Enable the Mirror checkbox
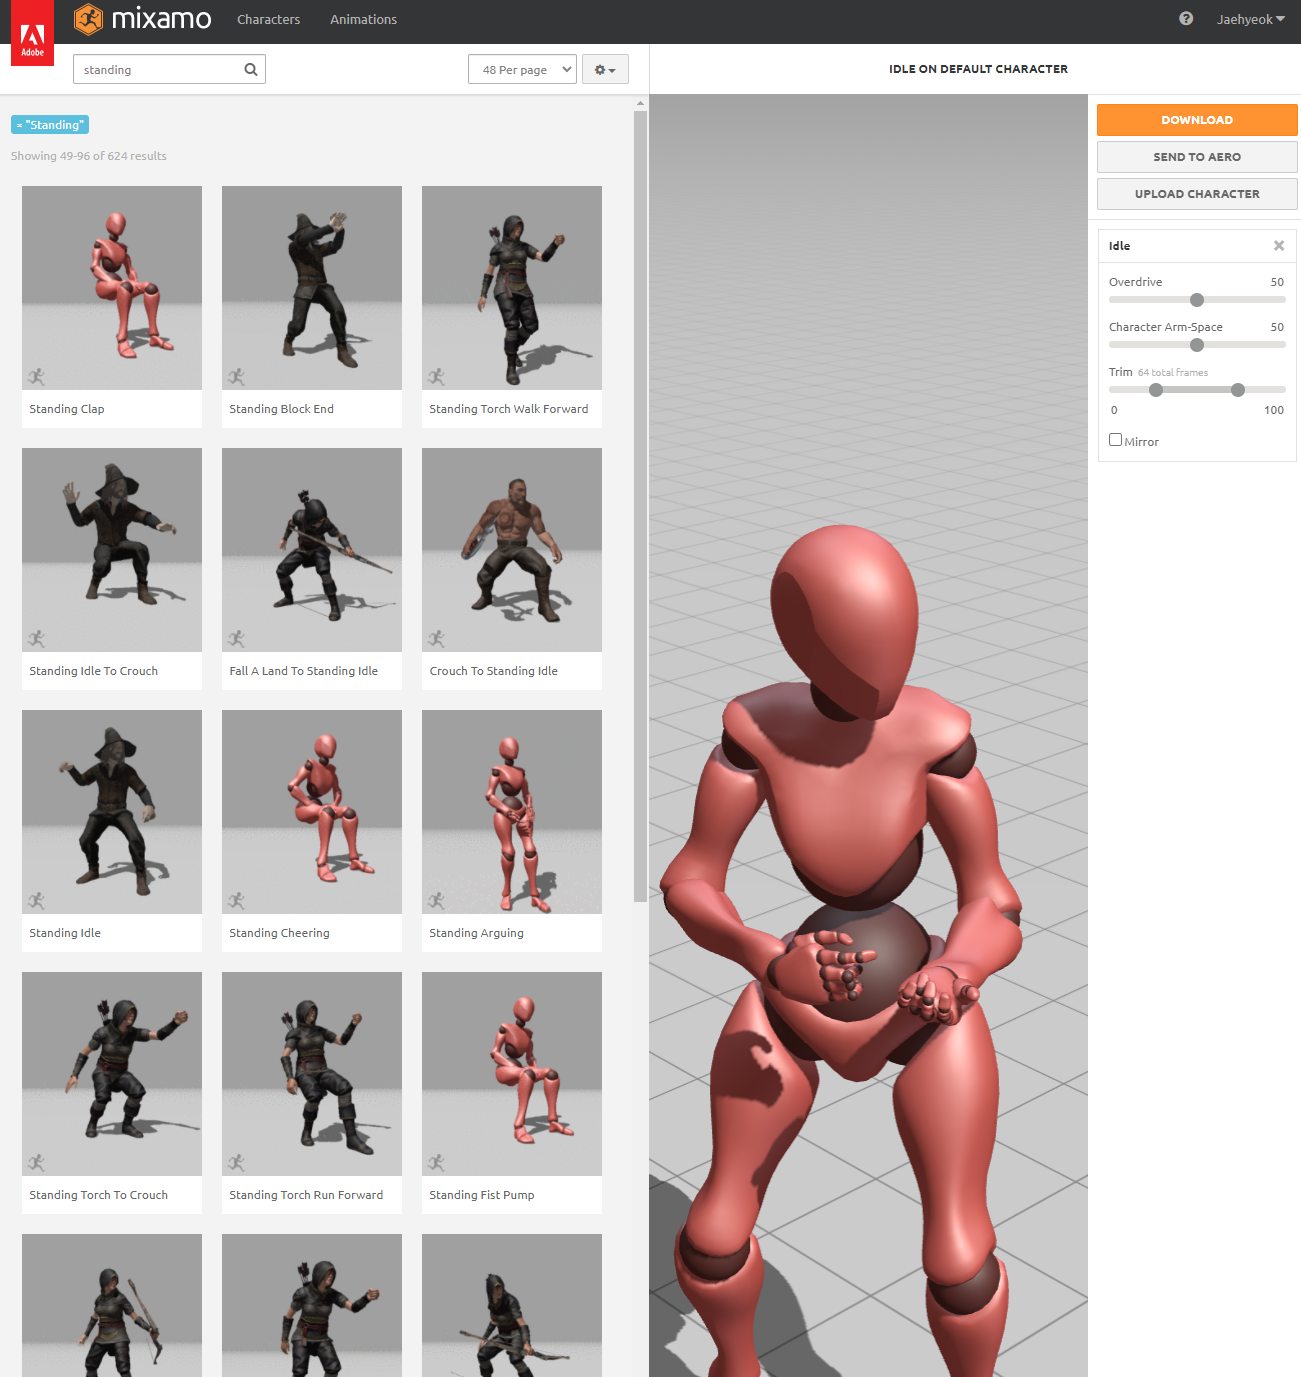1301x1377 pixels. pyautogui.click(x=1115, y=440)
